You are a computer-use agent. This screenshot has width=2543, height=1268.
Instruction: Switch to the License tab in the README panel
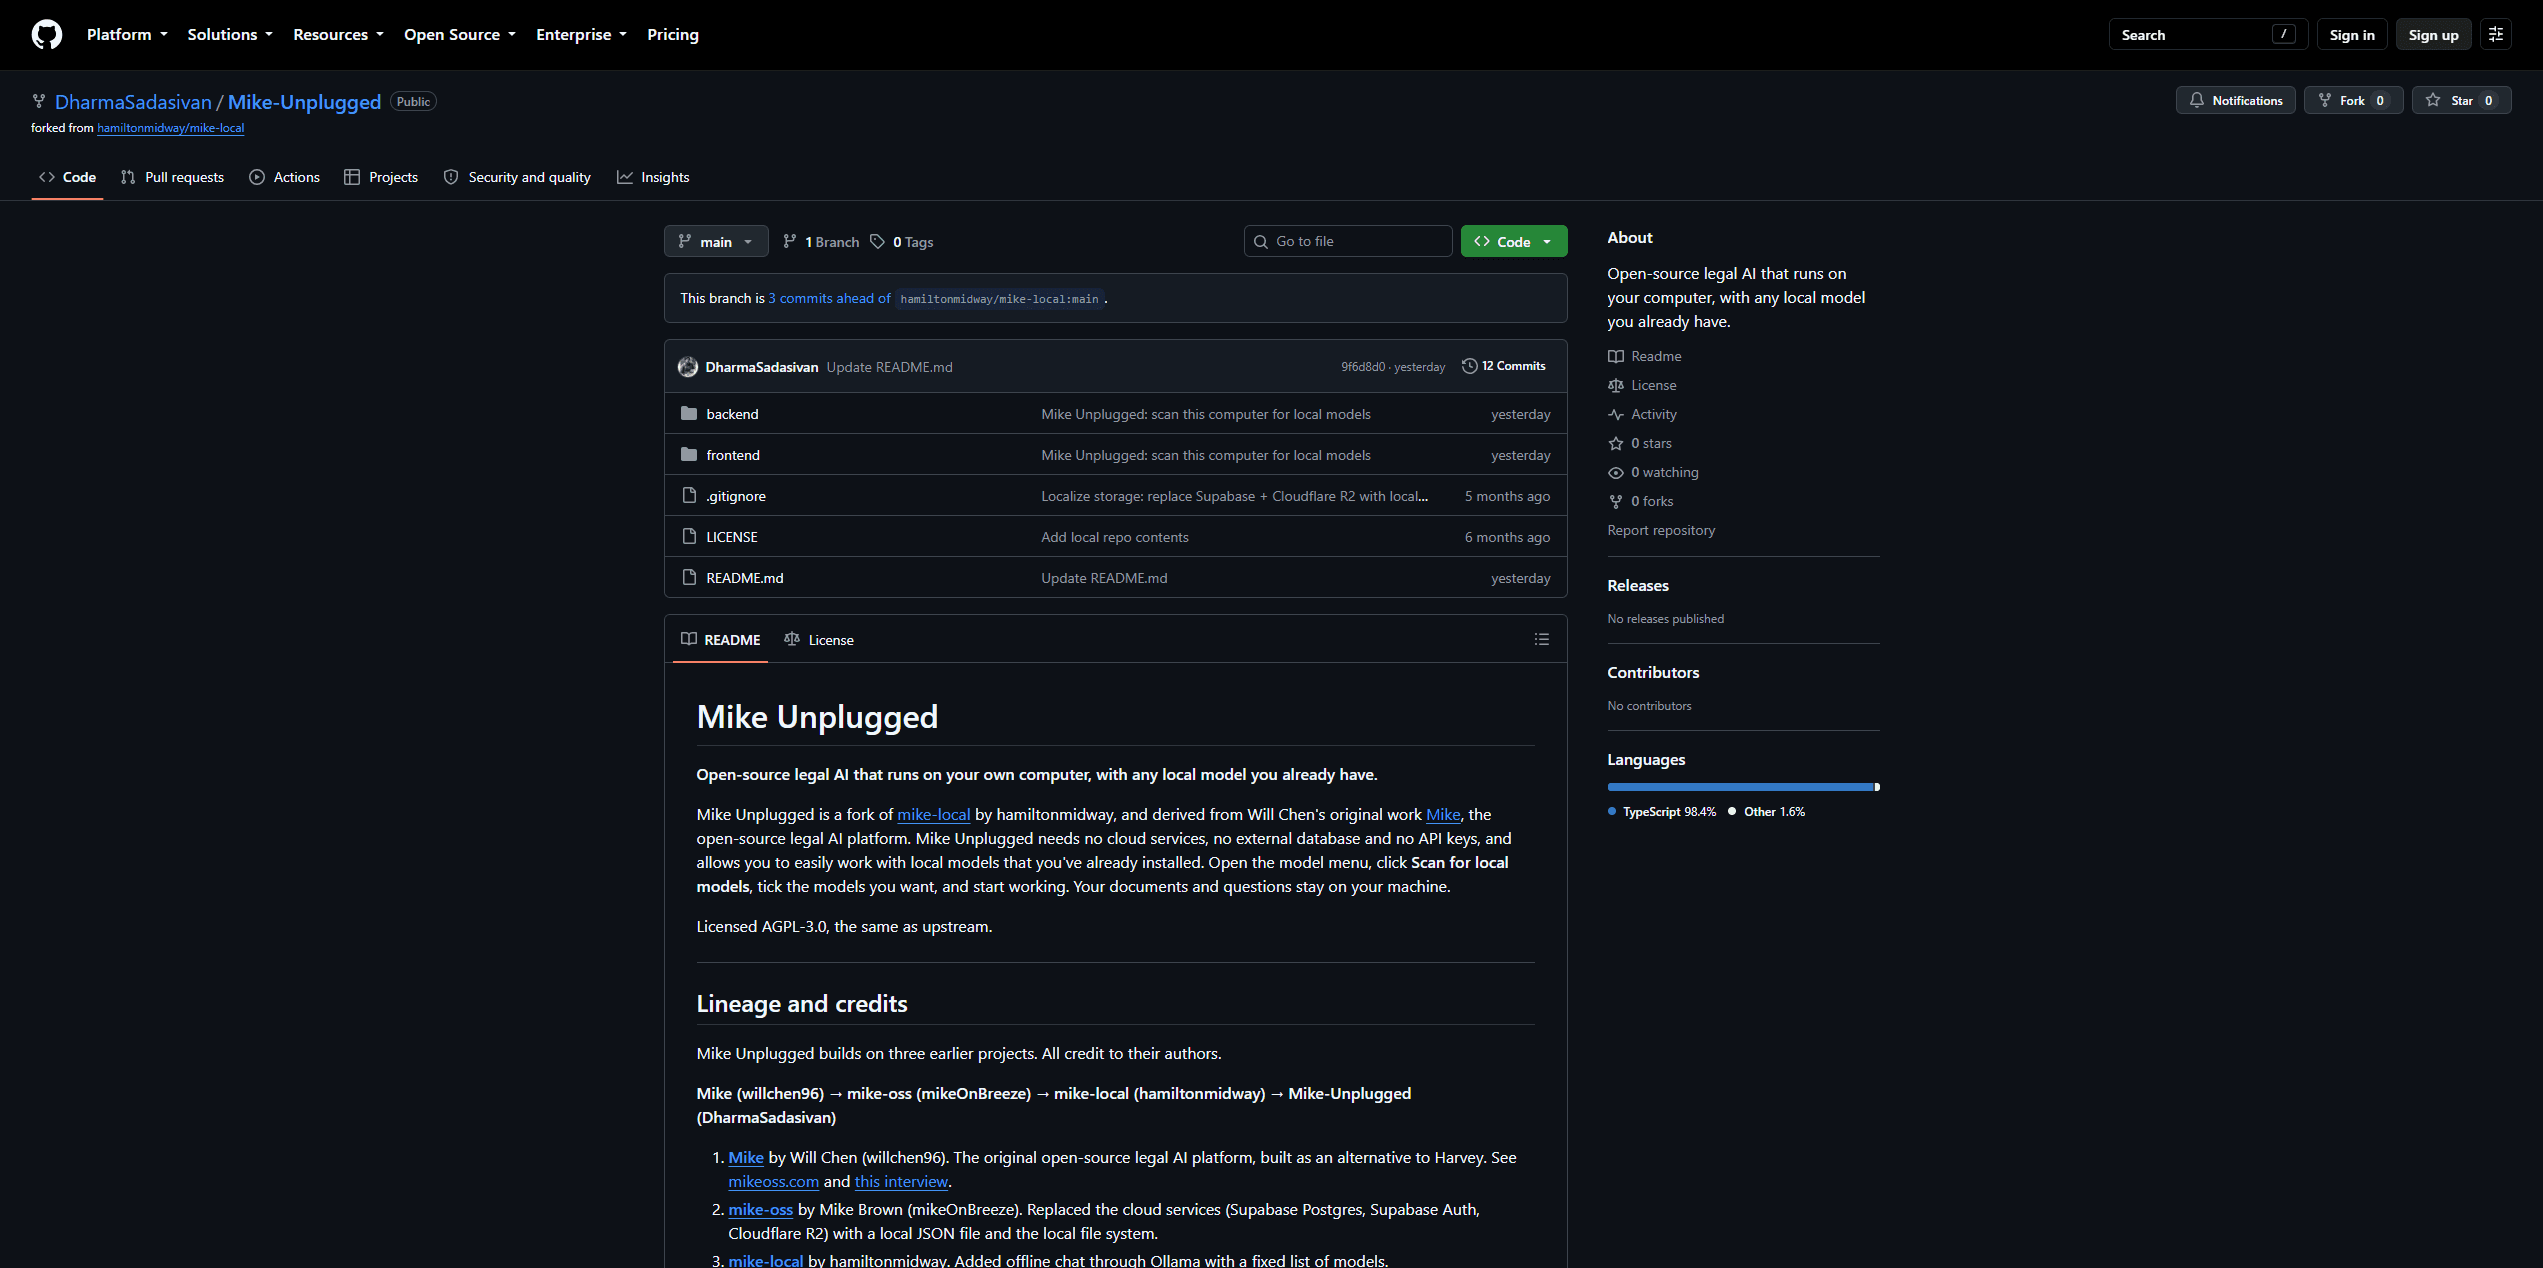click(819, 640)
